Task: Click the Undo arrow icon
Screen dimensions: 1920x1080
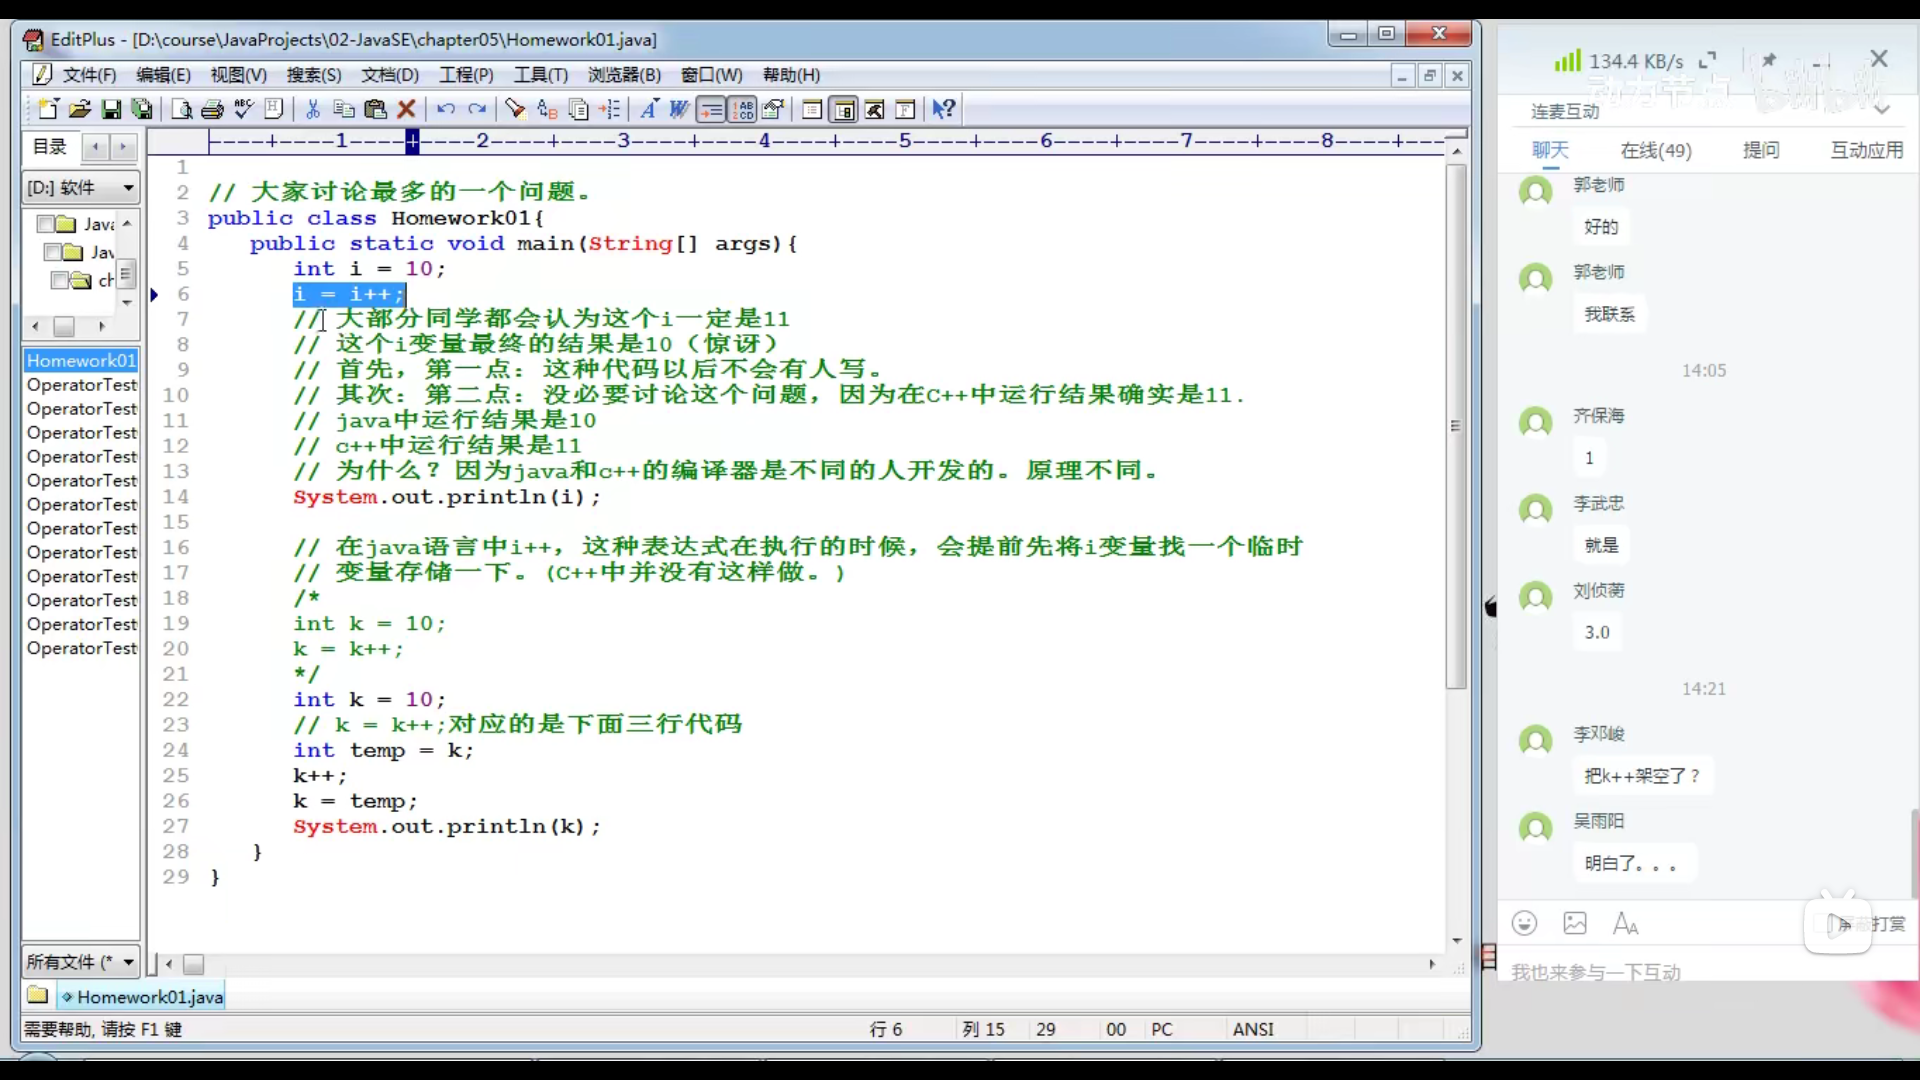Action: click(x=446, y=109)
